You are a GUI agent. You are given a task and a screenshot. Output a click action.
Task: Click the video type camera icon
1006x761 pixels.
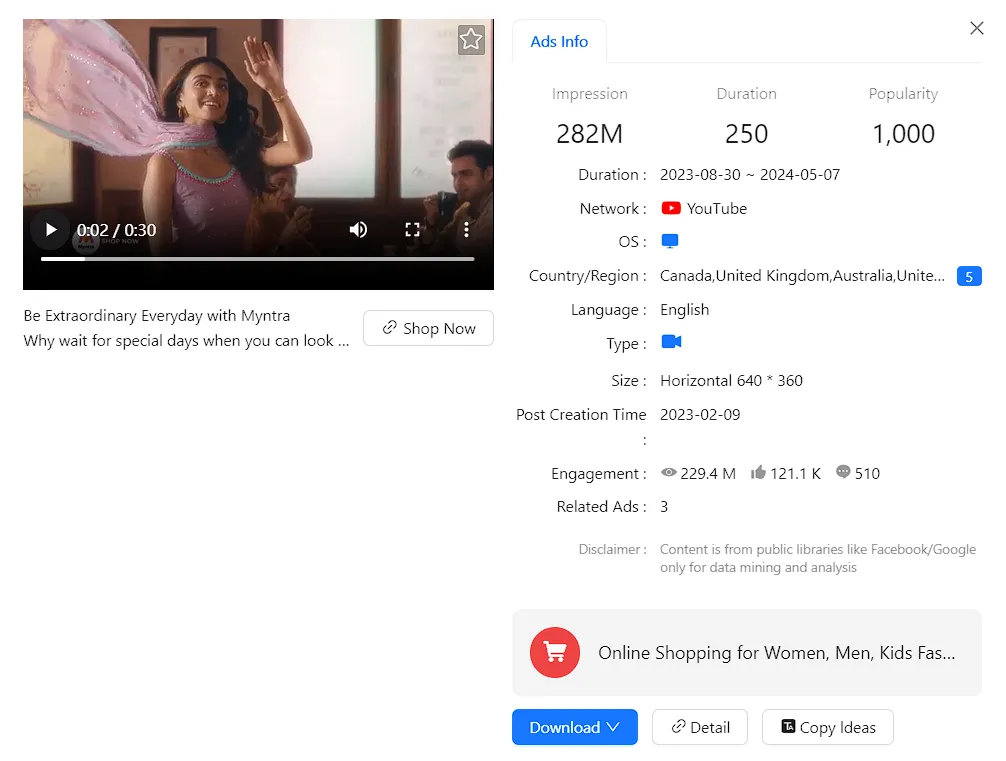click(x=671, y=342)
